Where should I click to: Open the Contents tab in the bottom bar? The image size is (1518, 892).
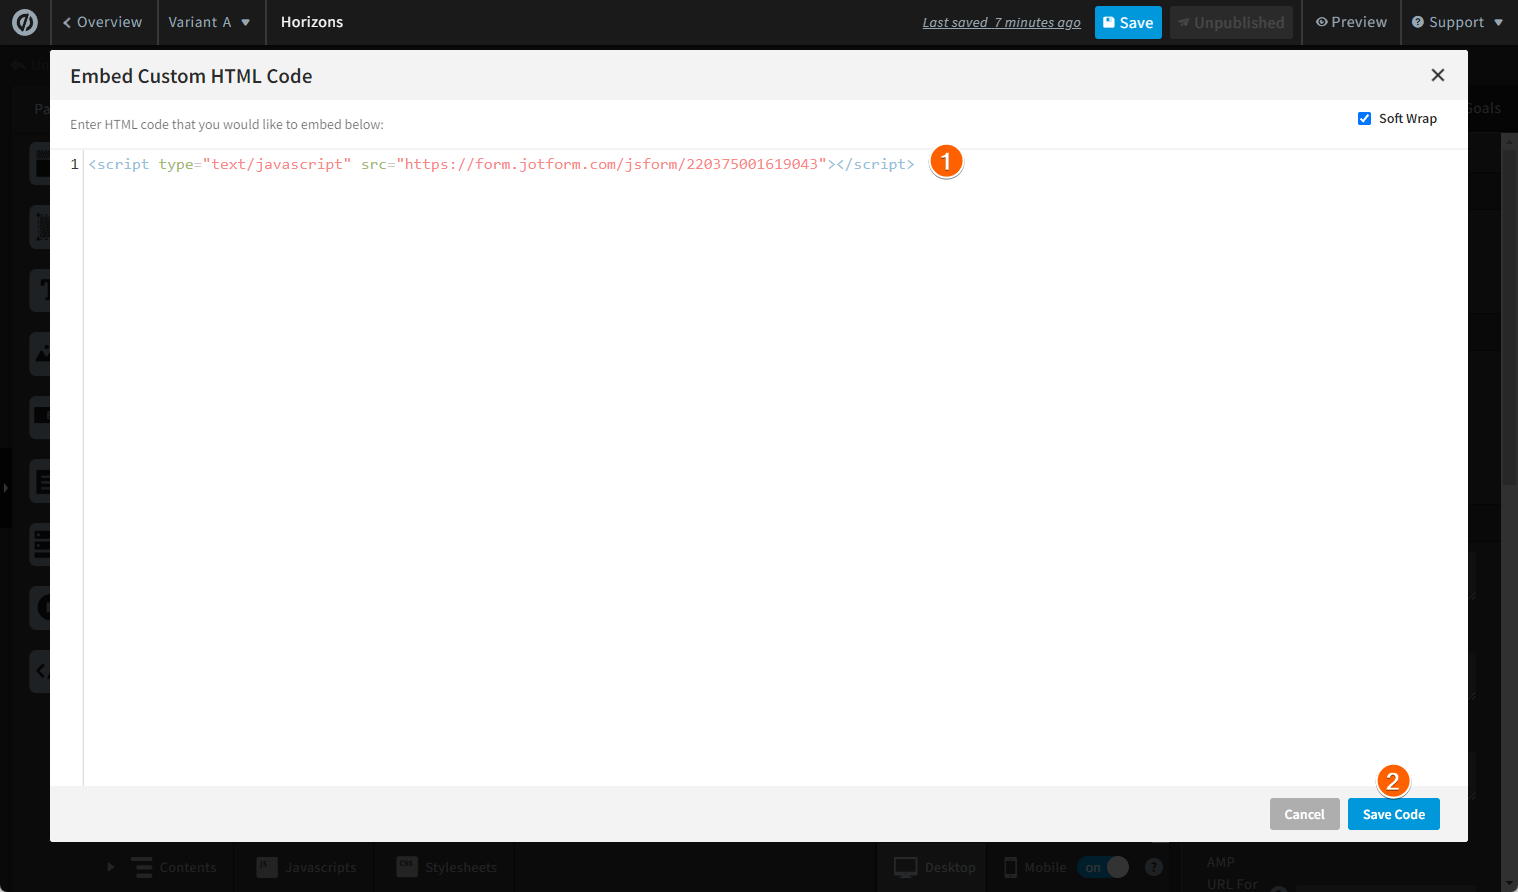click(x=175, y=867)
